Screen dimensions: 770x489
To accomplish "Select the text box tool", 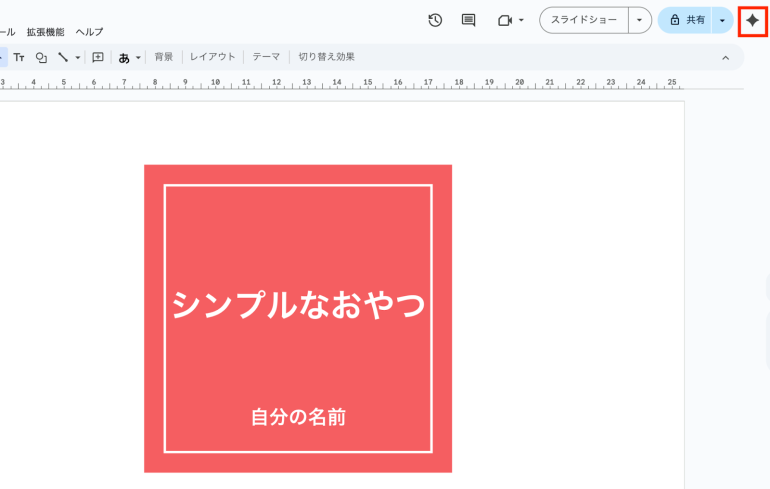I will point(19,57).
